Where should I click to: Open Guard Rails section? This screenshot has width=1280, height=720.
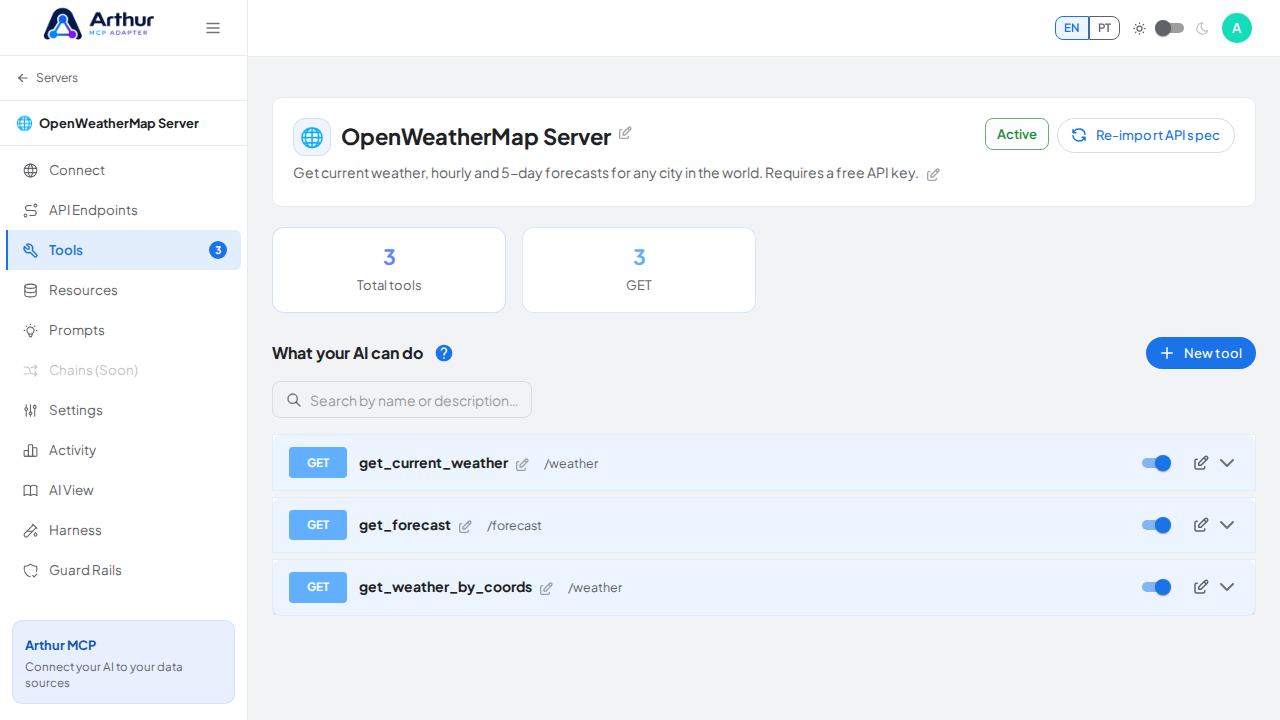123,570
